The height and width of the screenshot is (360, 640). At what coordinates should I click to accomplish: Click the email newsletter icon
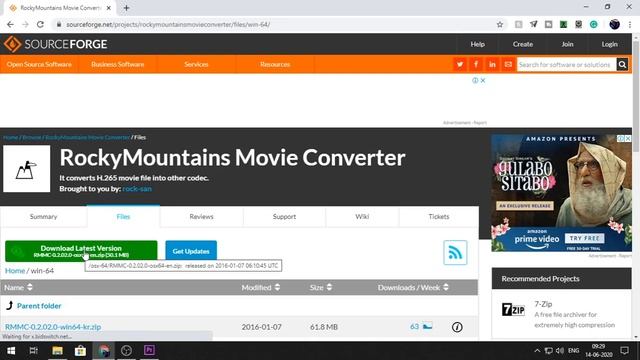[508, 64]
